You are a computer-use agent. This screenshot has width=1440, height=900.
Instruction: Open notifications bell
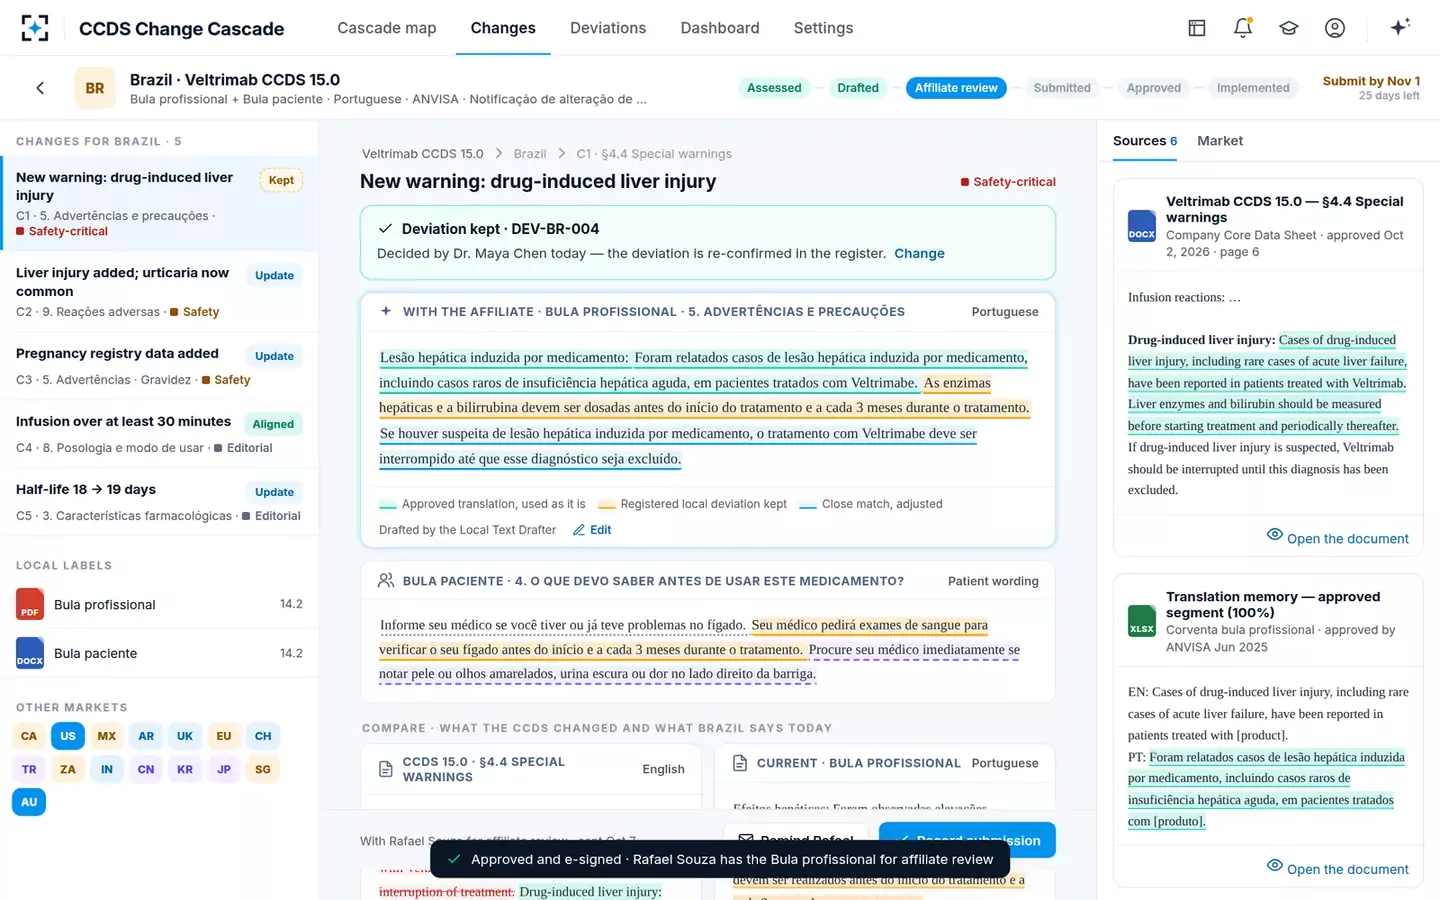pyautogui.click(x=1243, y=28)
